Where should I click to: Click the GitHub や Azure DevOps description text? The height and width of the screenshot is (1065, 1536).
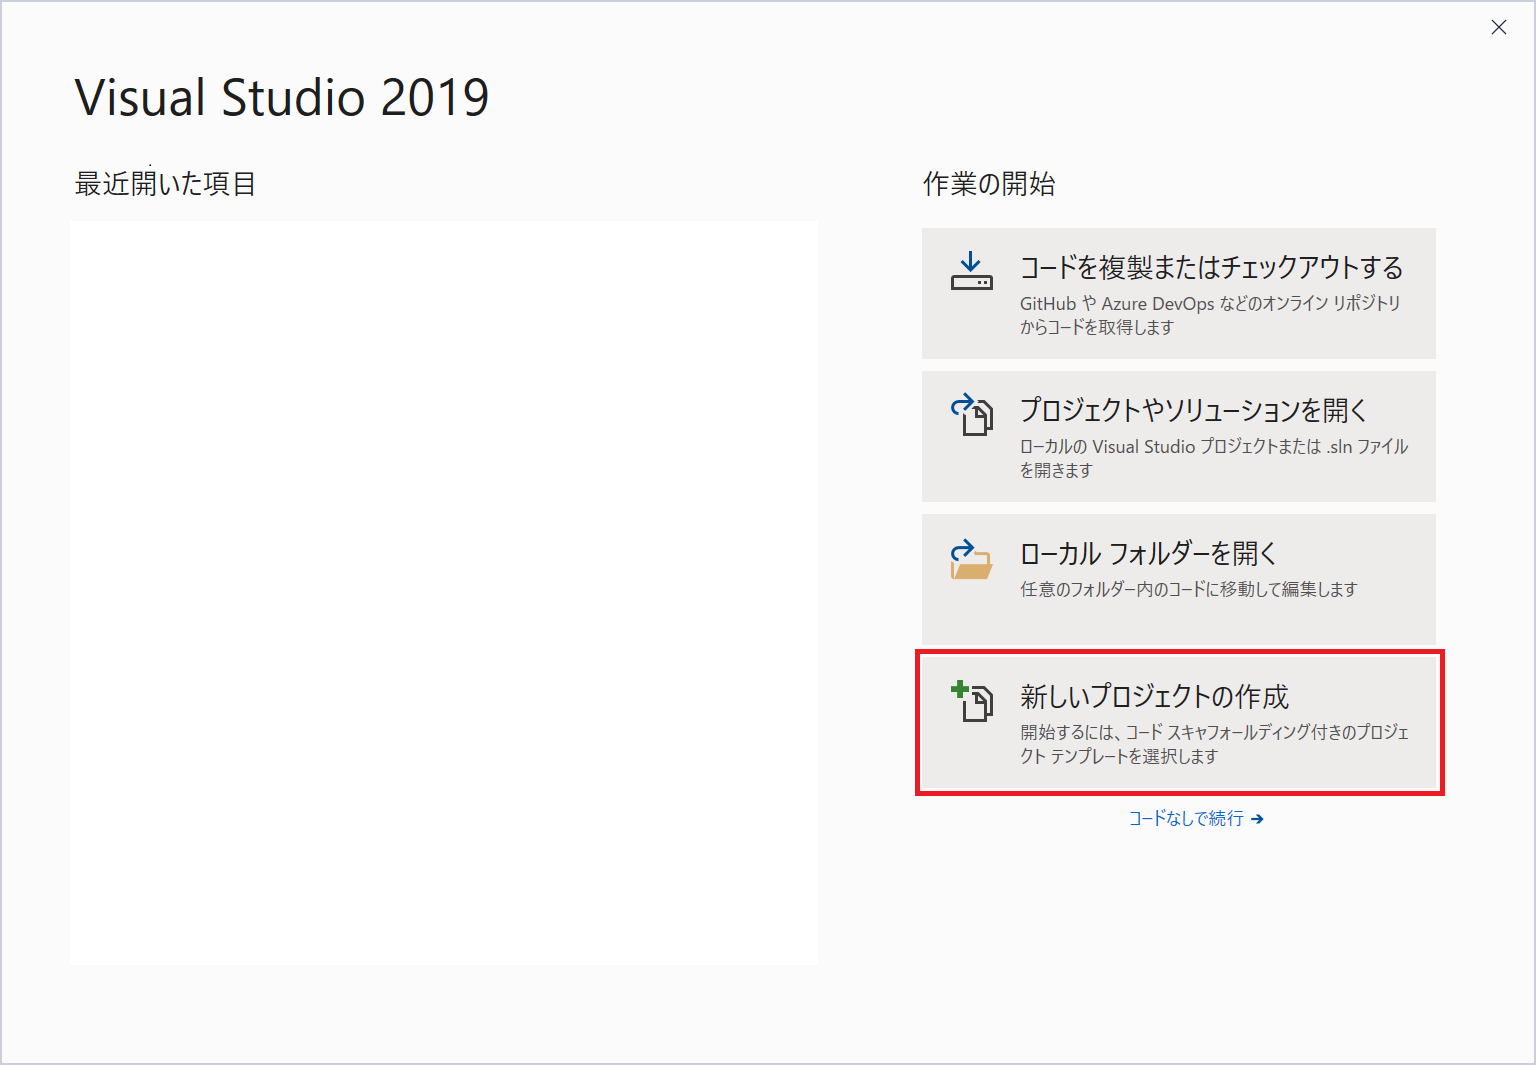tap(1210, 315)
